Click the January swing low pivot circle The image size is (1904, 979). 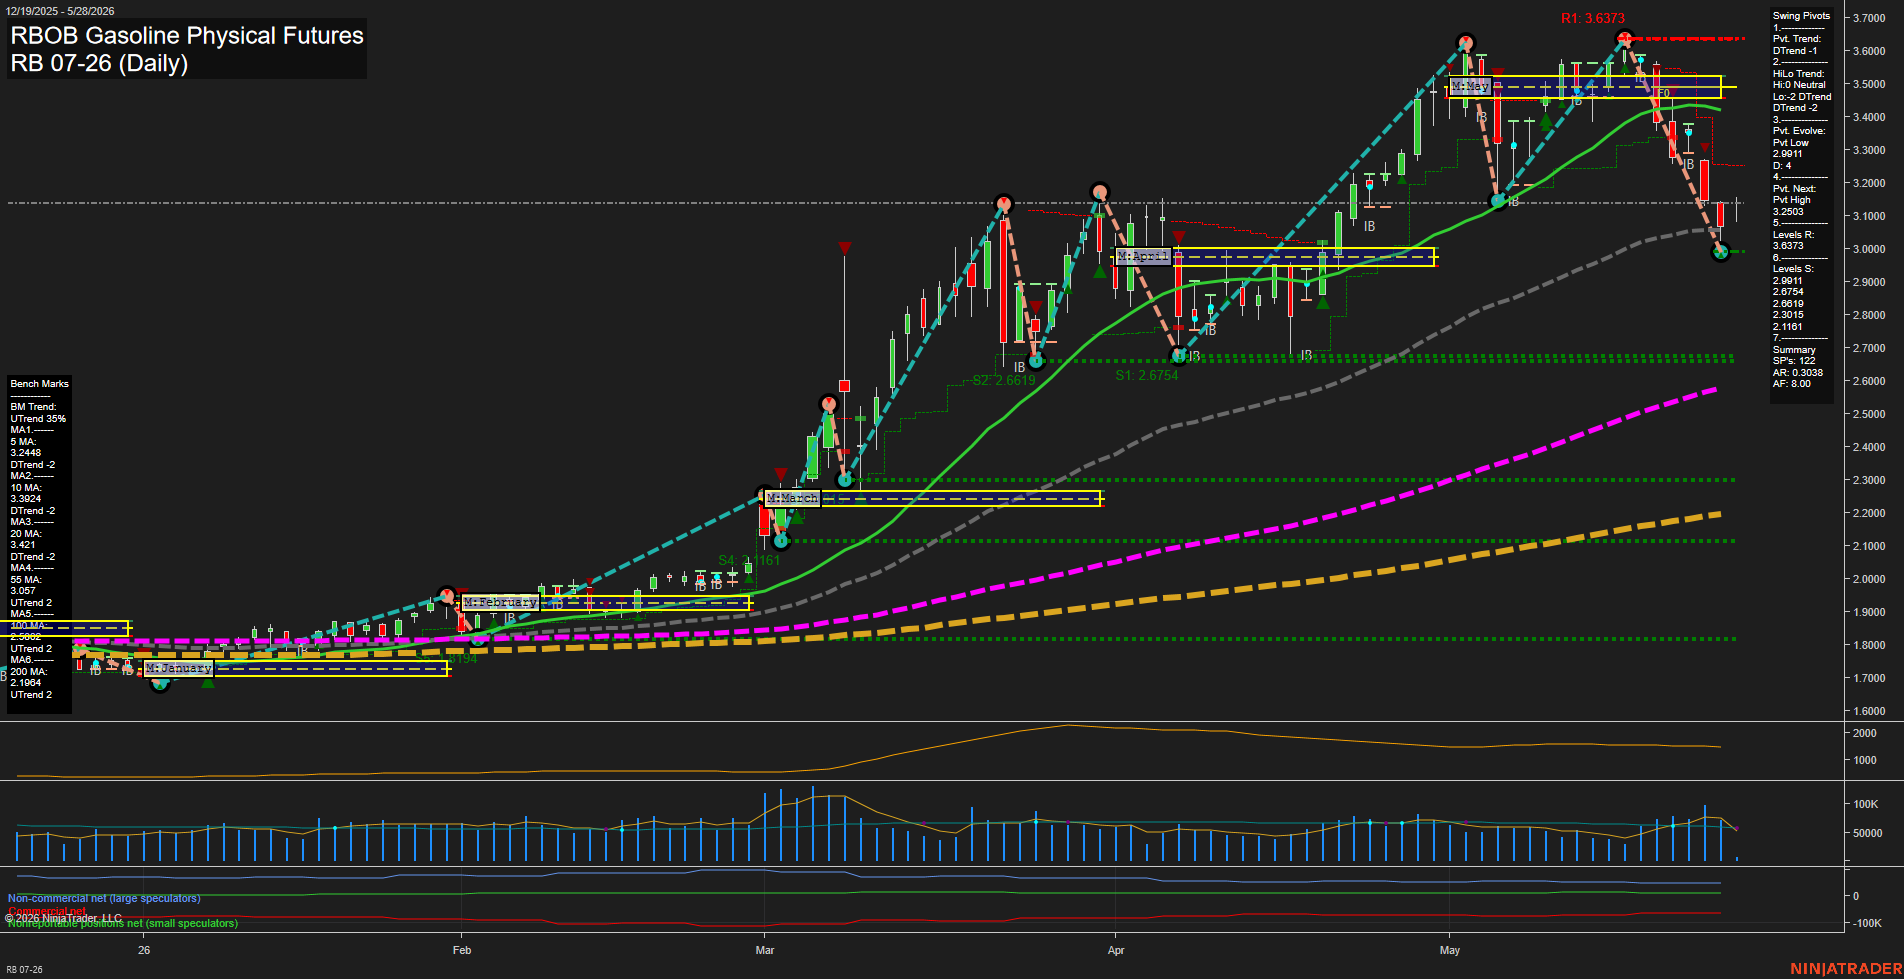[160, 683]
